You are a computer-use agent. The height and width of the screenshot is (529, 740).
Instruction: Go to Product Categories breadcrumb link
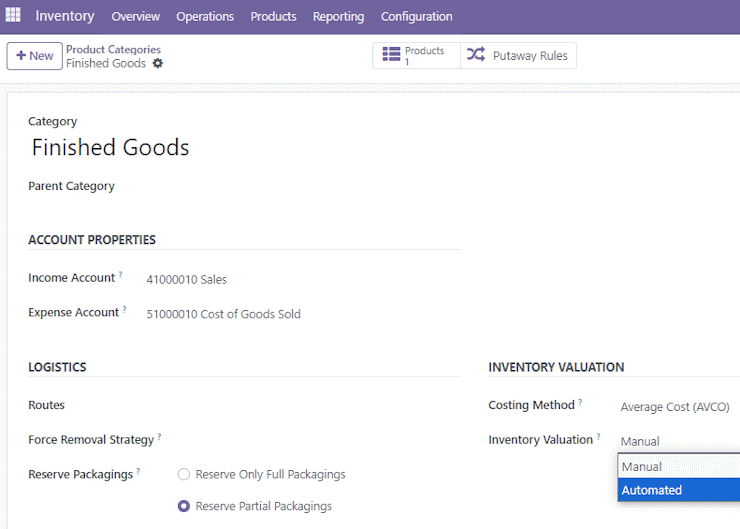(x=113, y=49)
